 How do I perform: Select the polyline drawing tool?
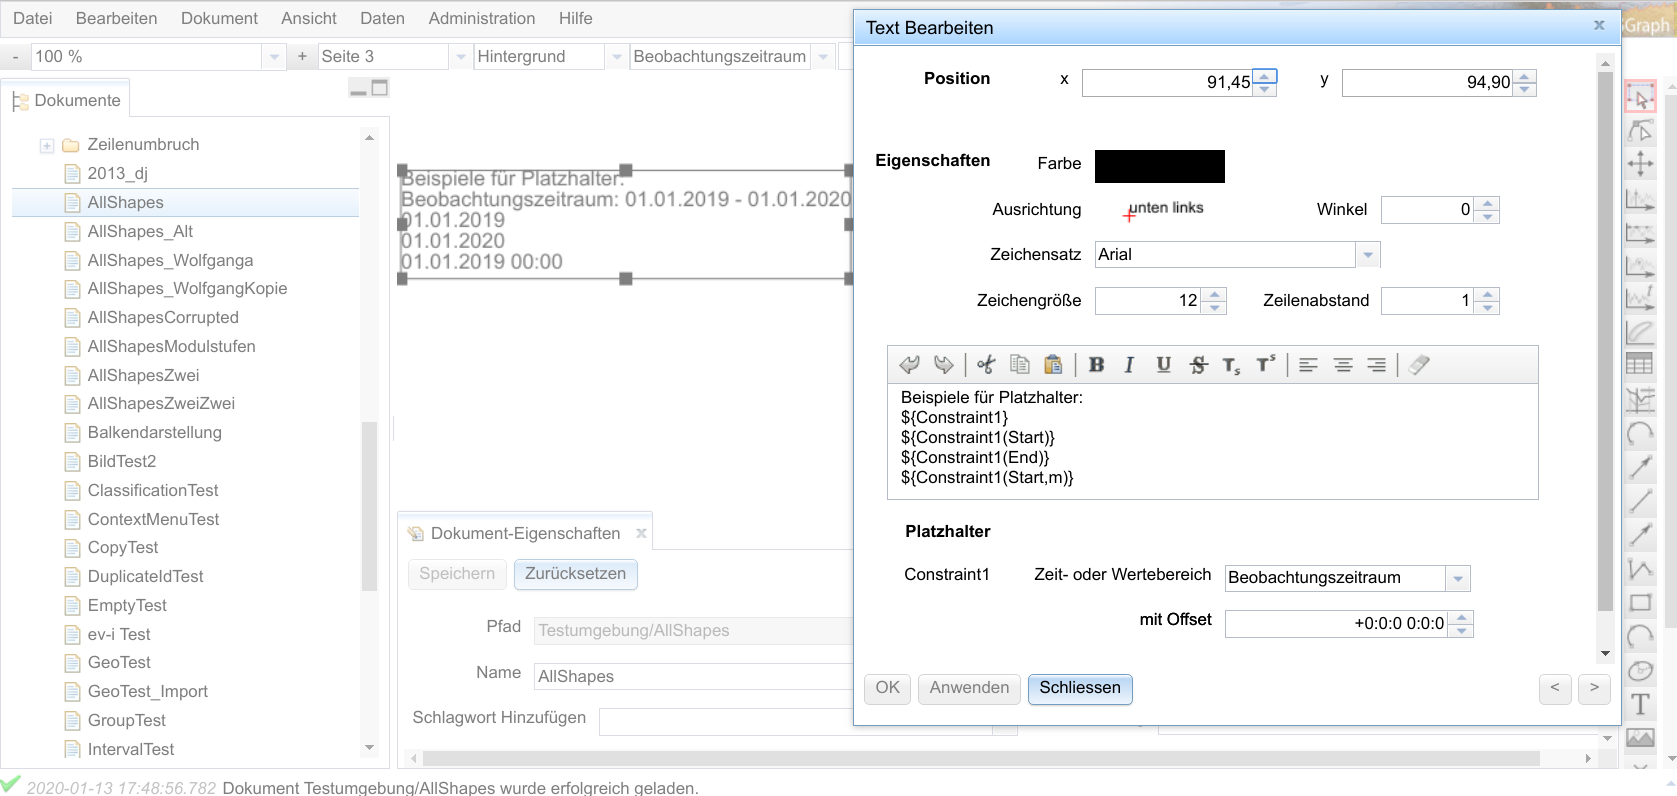pos(1640,568)
